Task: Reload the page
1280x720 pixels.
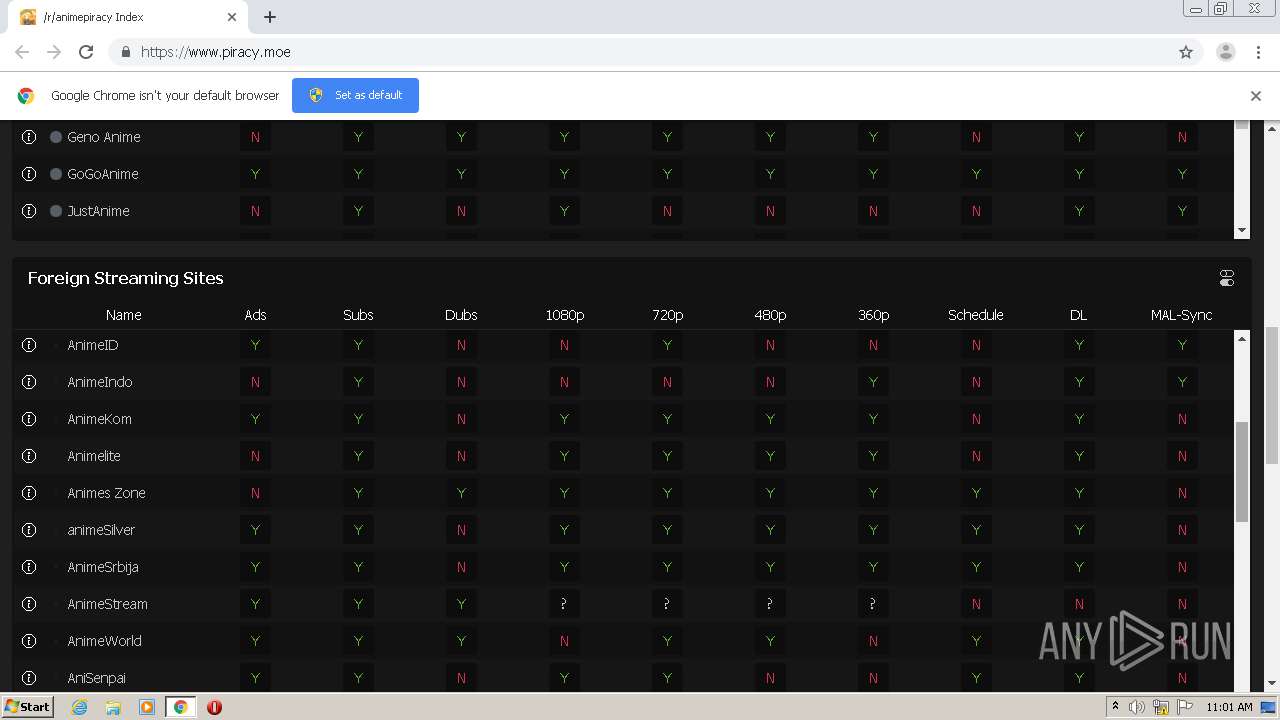Action: (x=86, y=52)
